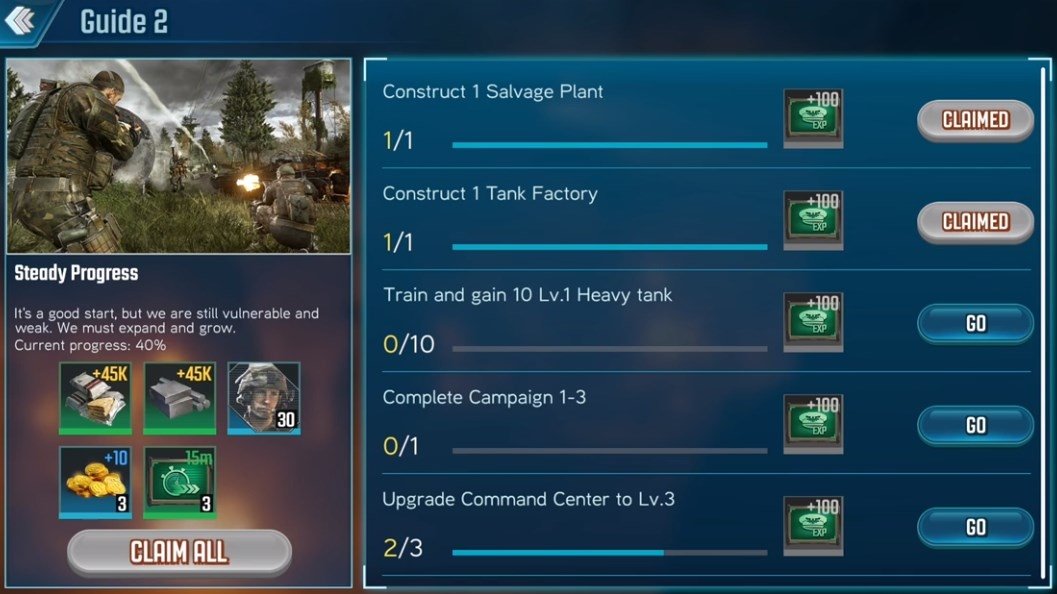Click the Guide 2 title header
This screenshot has height=594, width=1057.
pos(124,22)
